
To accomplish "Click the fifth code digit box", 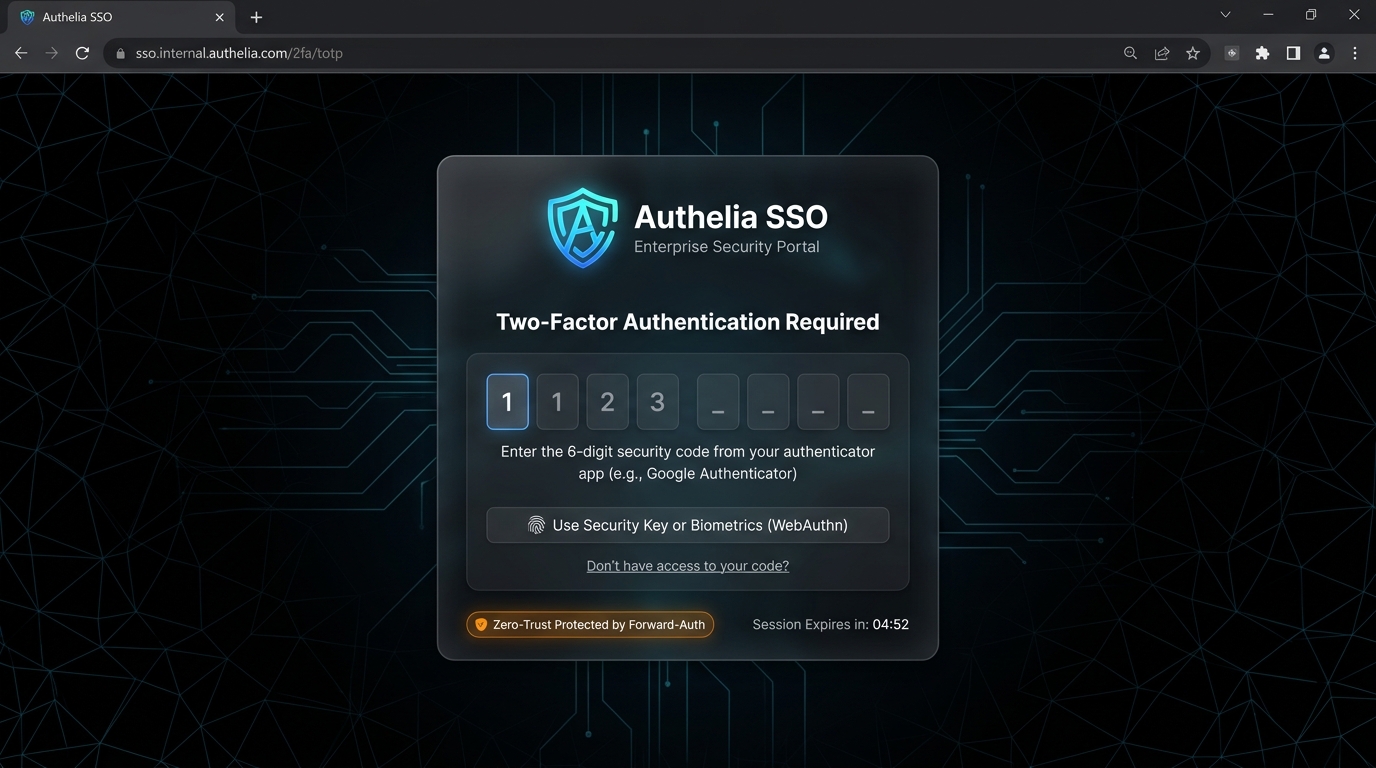I will [718, 401].
